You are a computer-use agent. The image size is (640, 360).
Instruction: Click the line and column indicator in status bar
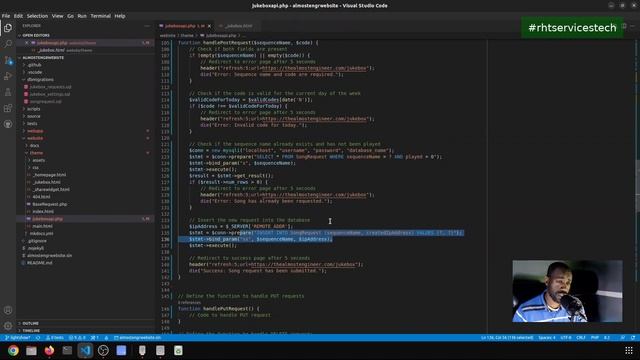(507, 338)
